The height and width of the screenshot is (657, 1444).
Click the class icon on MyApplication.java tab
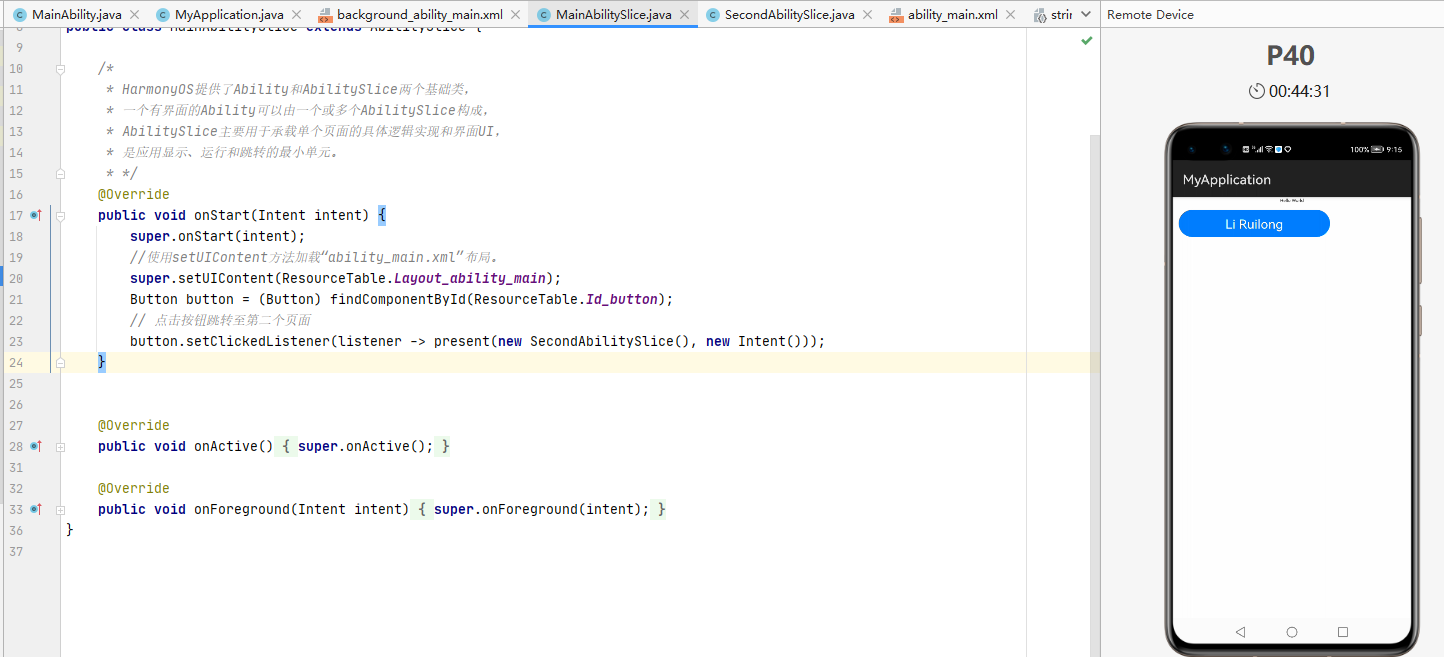pos(163,15)
